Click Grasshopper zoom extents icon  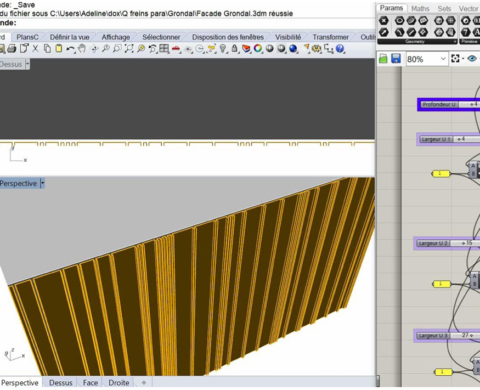pos(455,59)
